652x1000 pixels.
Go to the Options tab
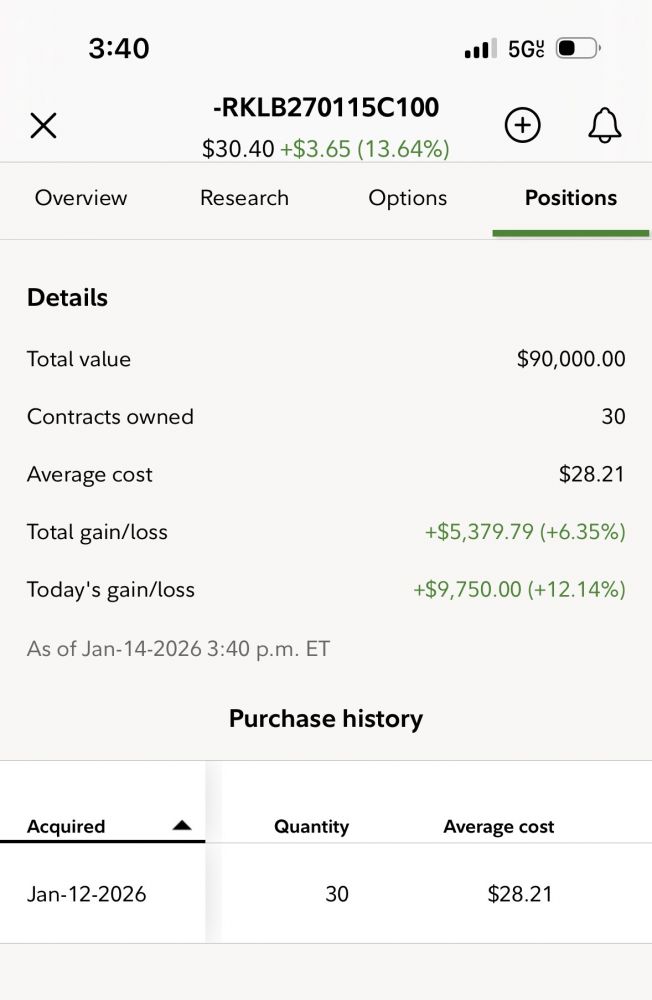408,198
